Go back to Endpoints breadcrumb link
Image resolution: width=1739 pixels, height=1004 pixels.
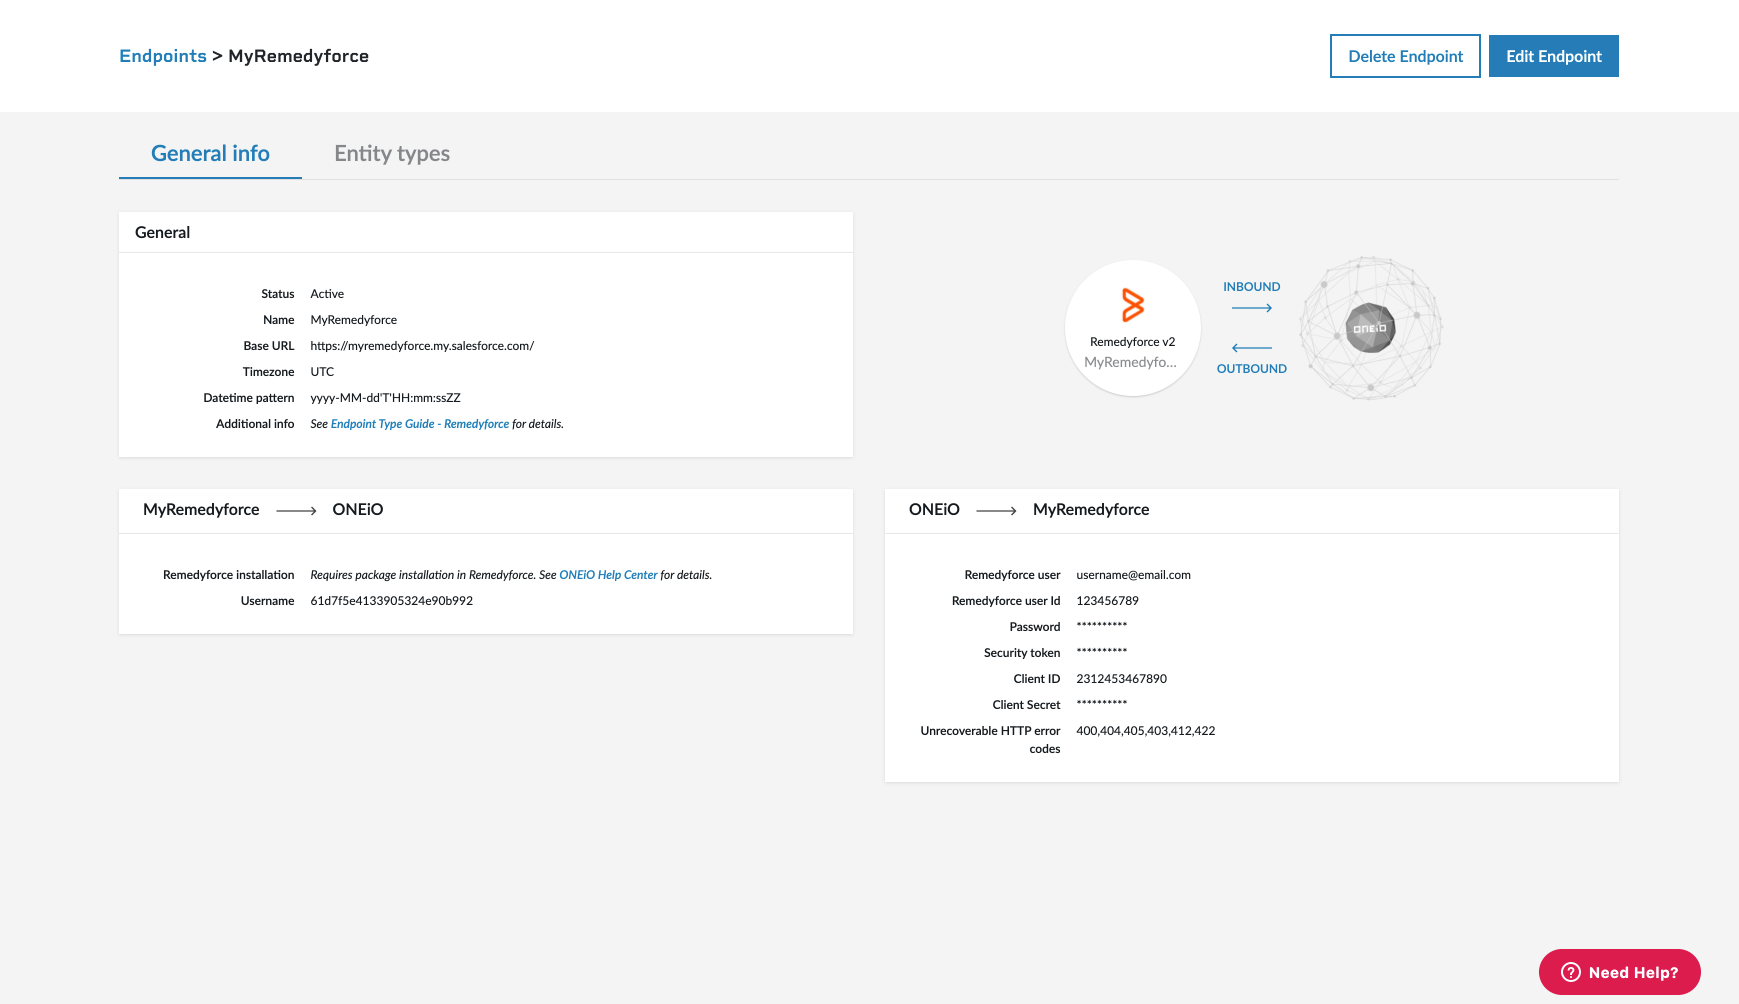(x=163, y=56)
